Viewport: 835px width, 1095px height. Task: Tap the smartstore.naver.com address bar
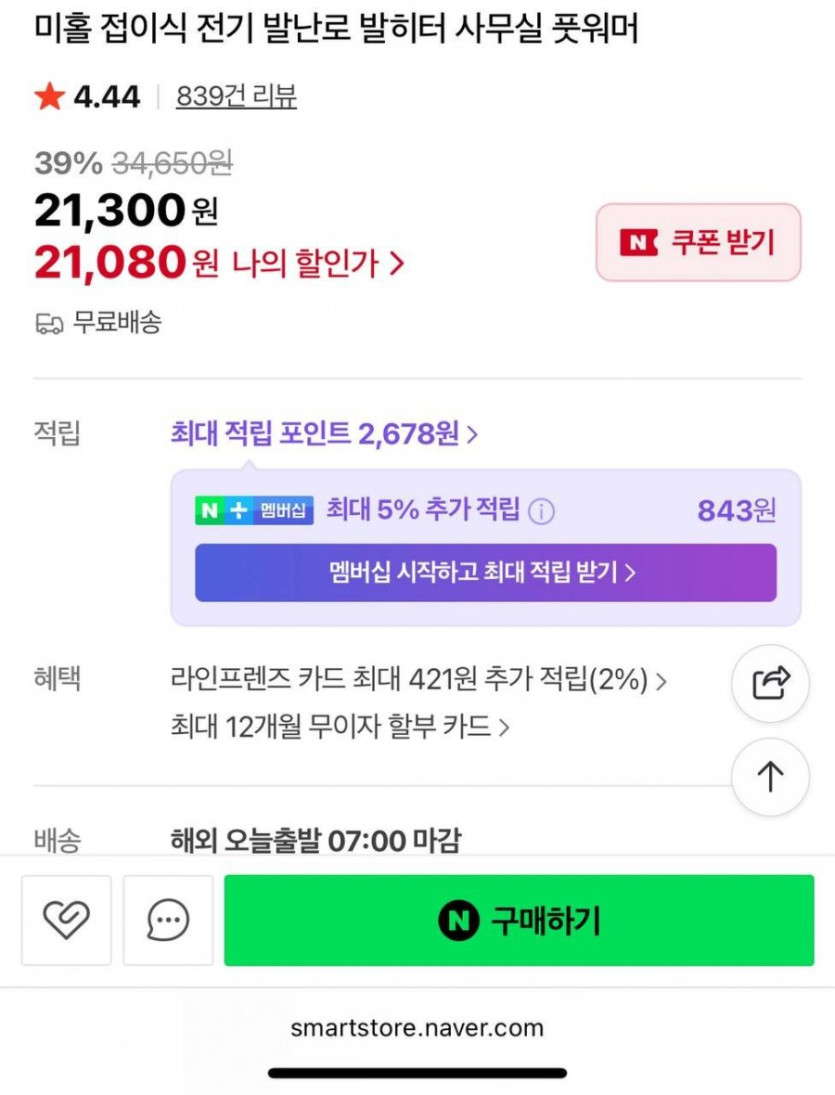417,1028
